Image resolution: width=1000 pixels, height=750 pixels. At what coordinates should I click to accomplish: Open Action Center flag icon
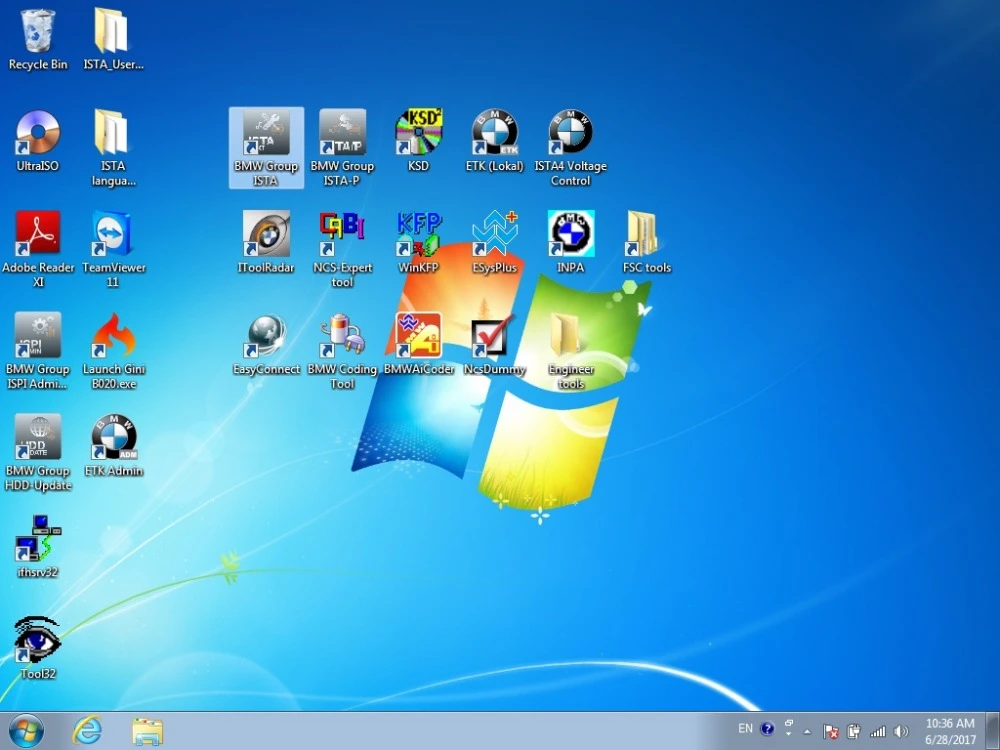pyautogui.click(x=830, y=732)
